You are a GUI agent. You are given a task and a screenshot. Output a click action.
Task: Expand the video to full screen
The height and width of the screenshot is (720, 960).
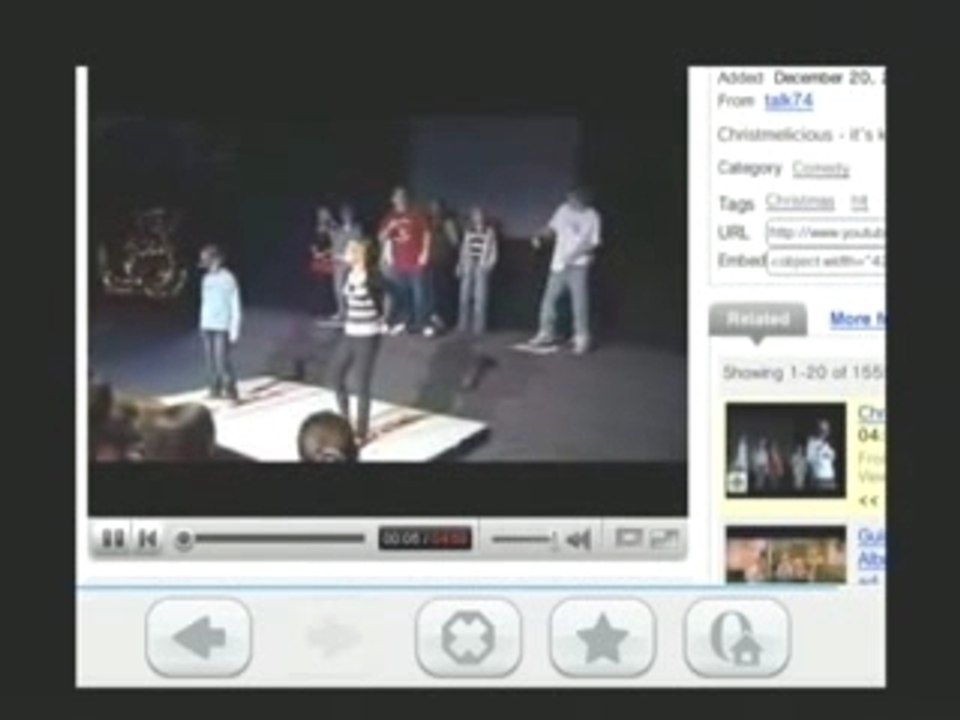pos(665,539)
